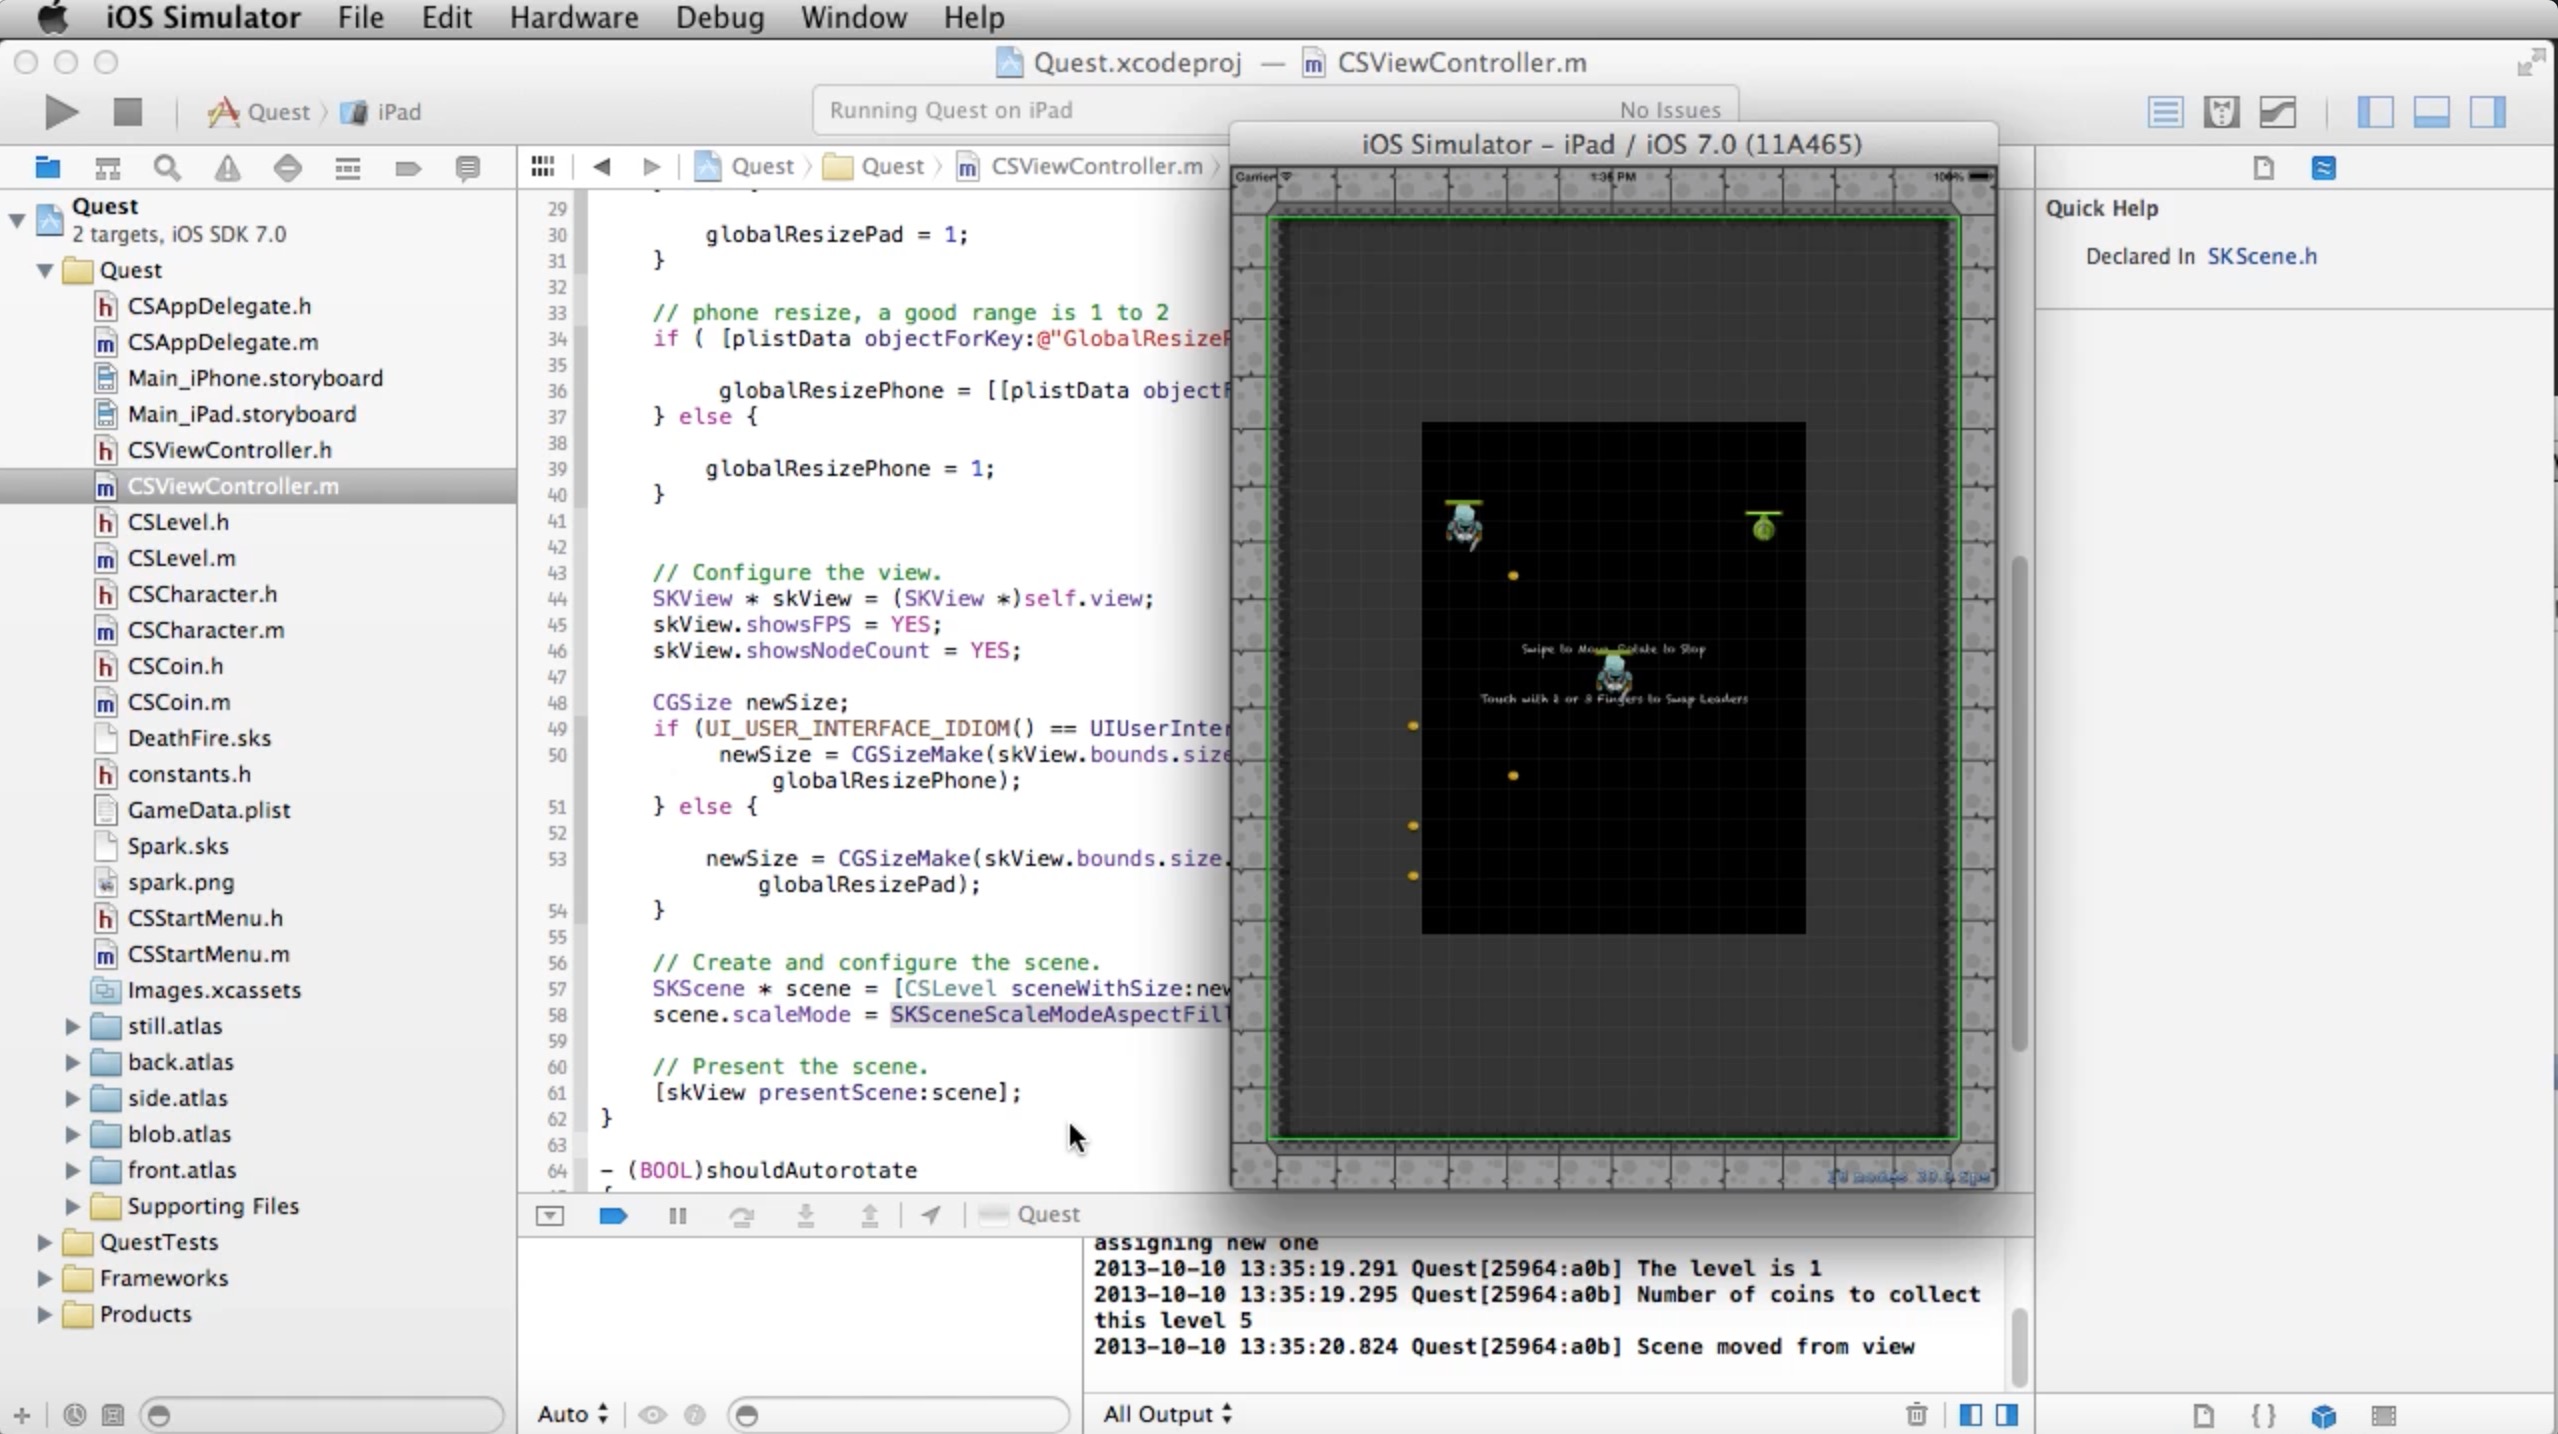Open the Debug menu
The image size is (2558, 1434).
coord(719,18)
